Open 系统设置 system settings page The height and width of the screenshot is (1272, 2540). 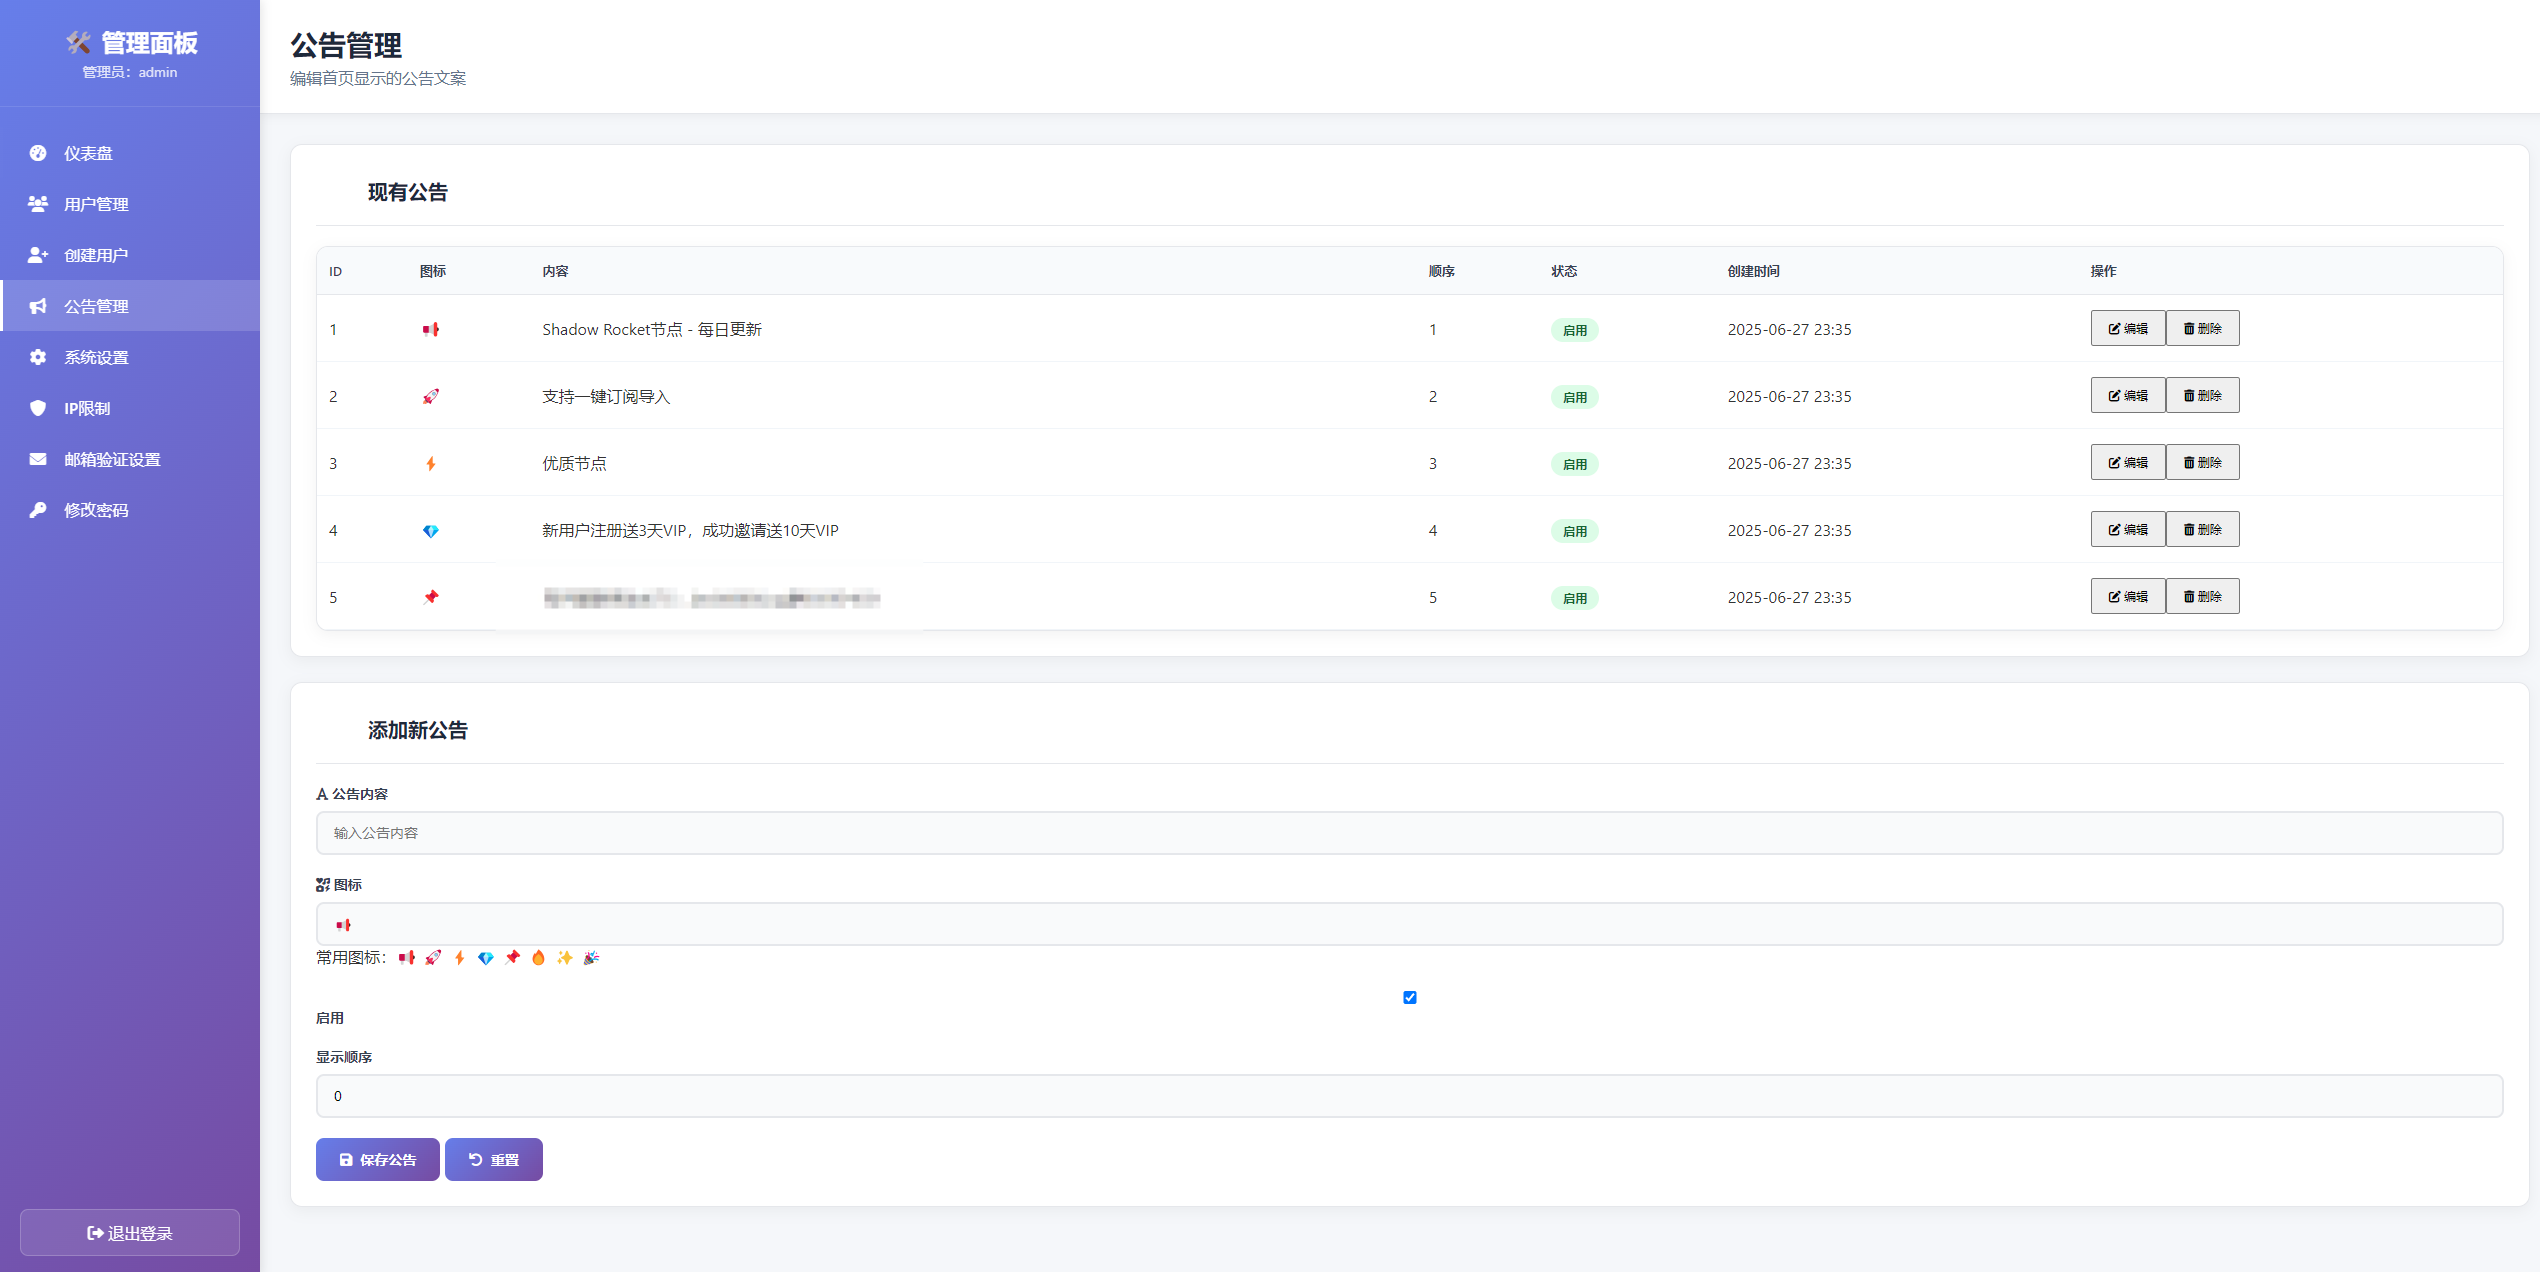[96, 357]
